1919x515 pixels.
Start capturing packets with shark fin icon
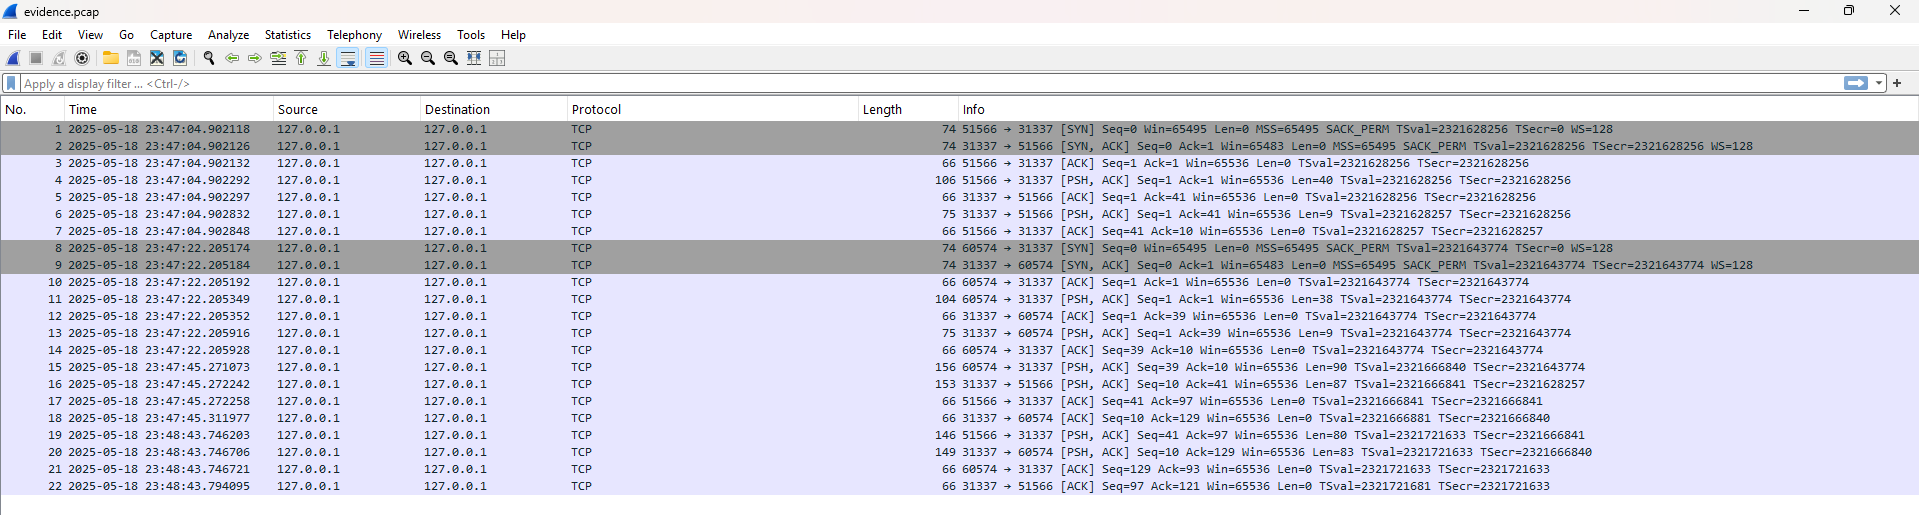click(x=13, y=58)
